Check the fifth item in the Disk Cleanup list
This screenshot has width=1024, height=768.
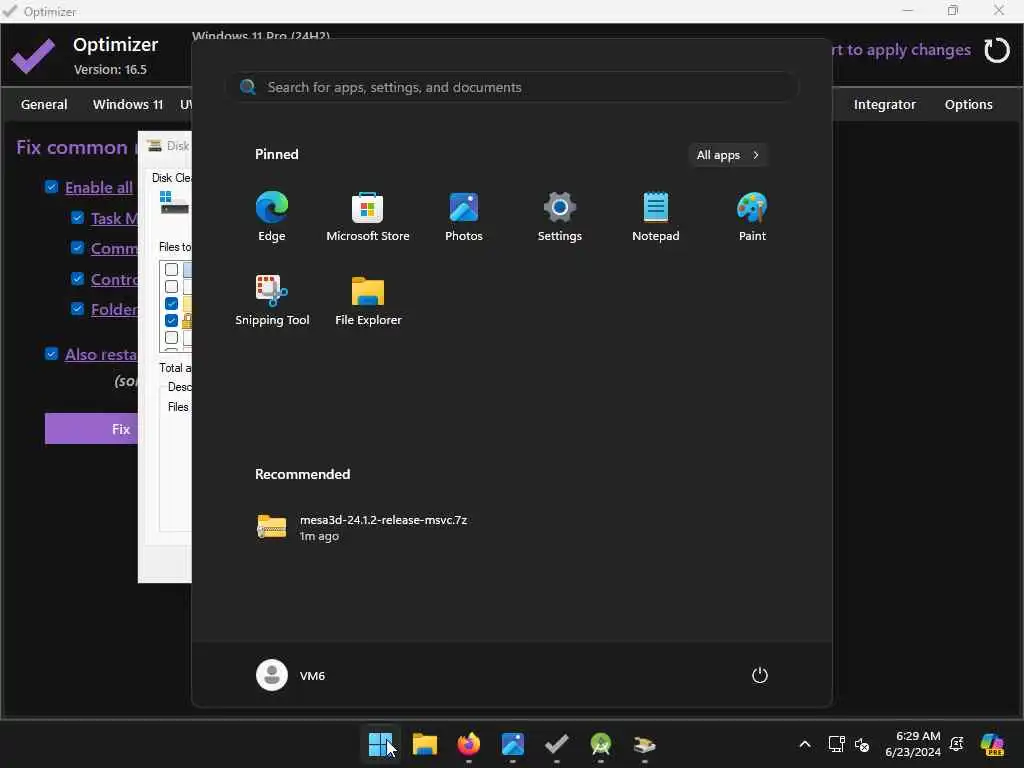(x=171, y=338)
